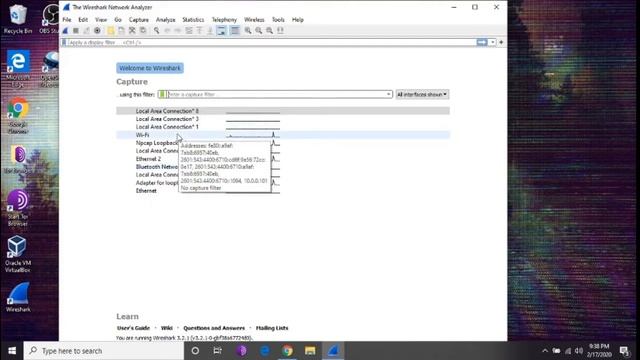Open the Capture menu
This screenshot has width=640, height=360.
click(139, 20)
